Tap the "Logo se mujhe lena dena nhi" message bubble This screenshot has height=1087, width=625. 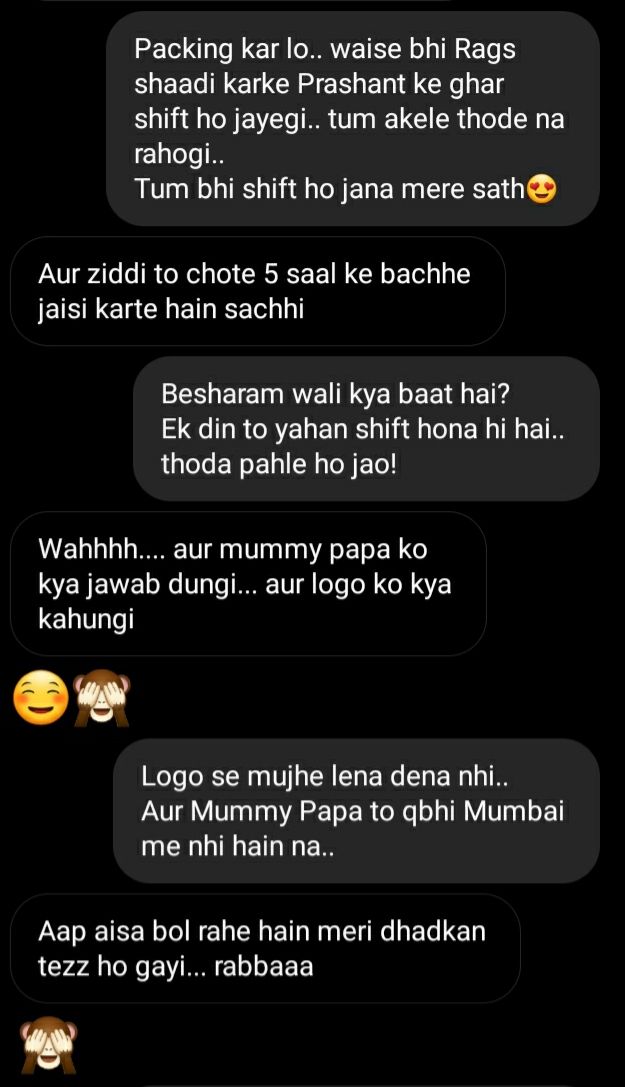tap(356, 811)
